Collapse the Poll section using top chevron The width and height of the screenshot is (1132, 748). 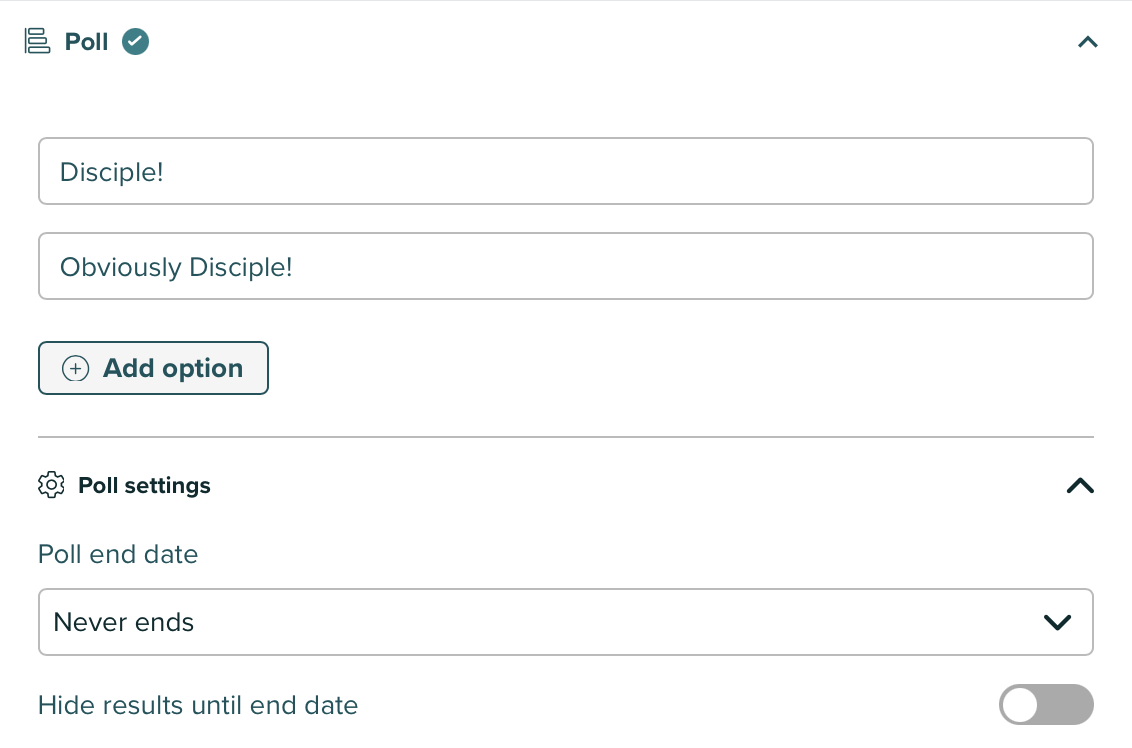[1087, 42]
